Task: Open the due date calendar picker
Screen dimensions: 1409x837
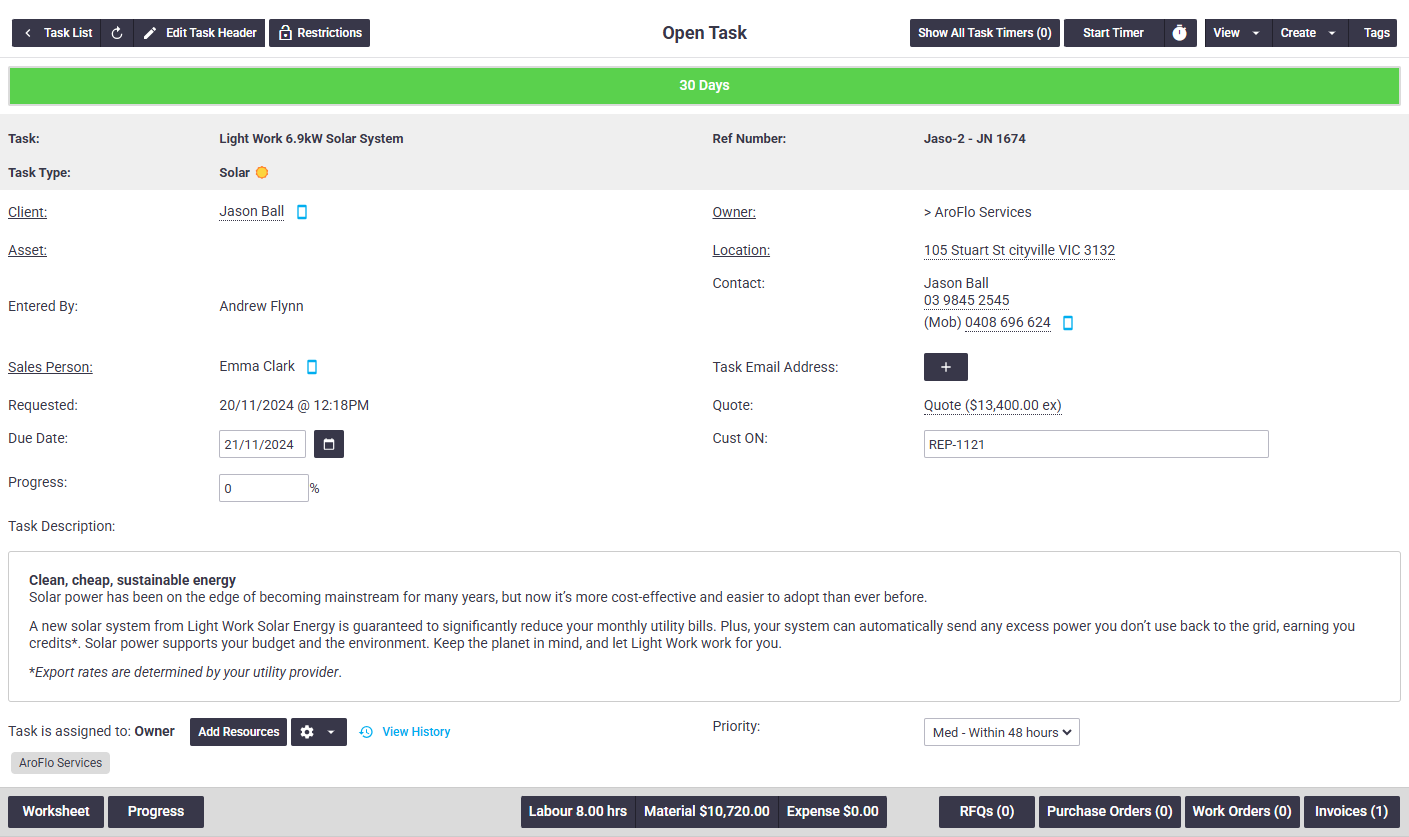Action: (x=329, y=444)
